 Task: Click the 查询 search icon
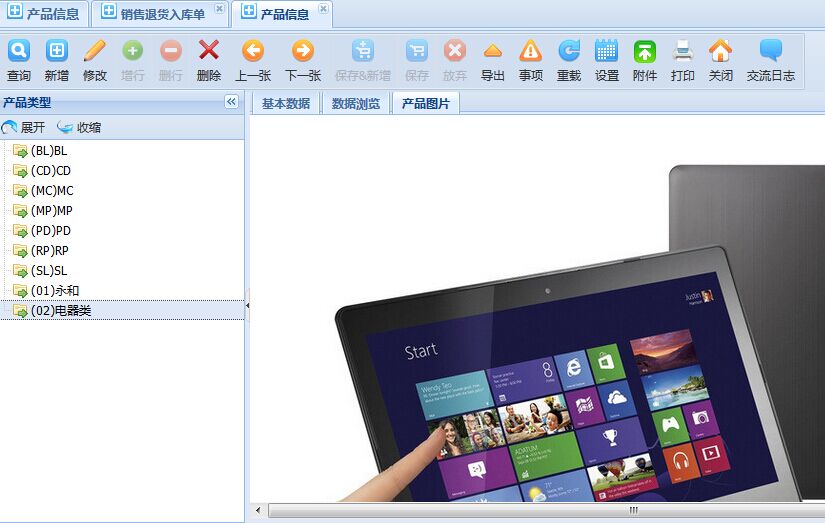point(18,52)
